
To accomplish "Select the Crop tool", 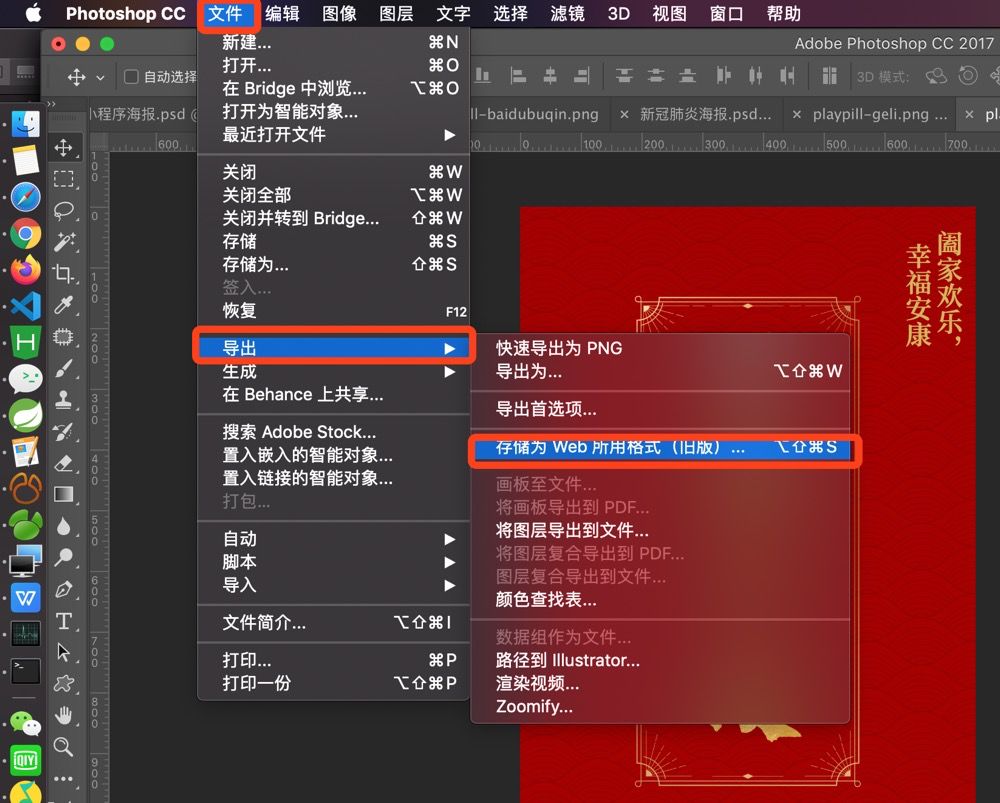I will pos(65,269).
